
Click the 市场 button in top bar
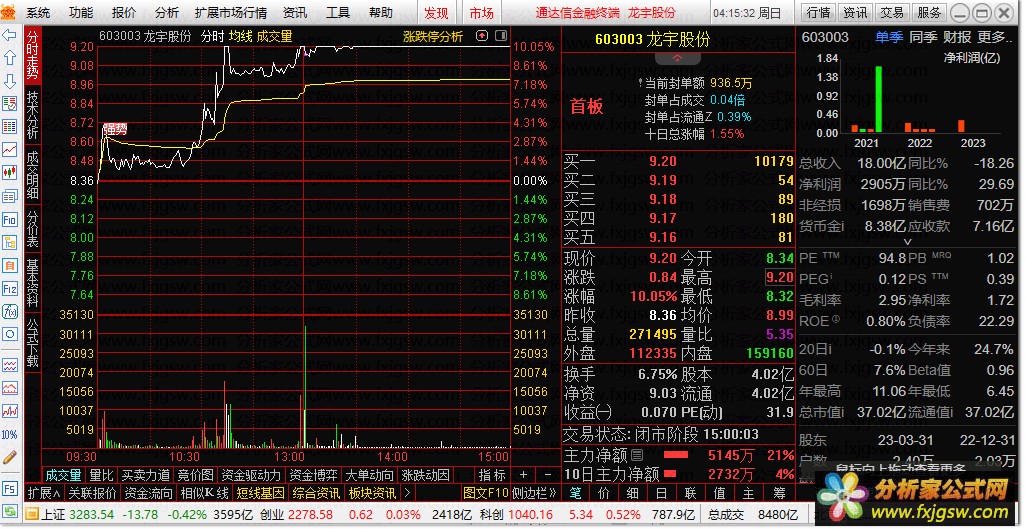(482, 13)
